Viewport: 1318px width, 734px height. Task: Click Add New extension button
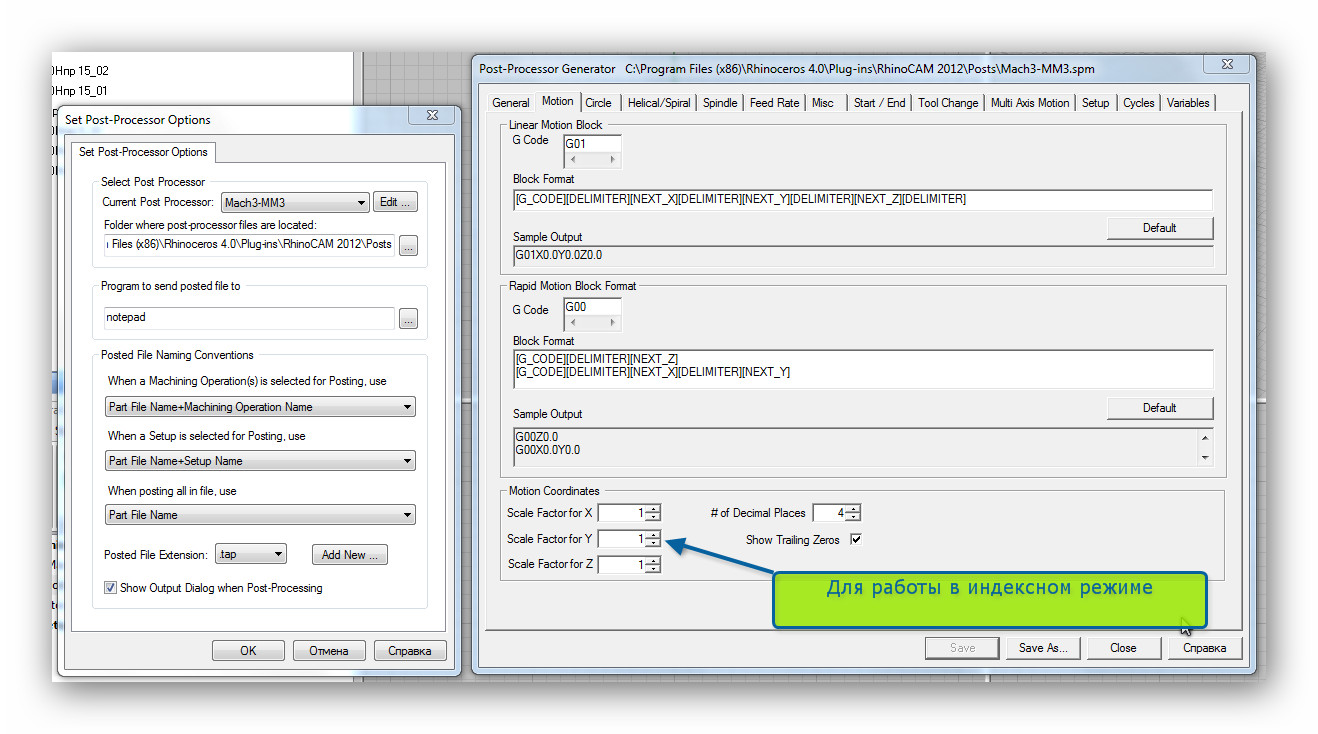350,555
